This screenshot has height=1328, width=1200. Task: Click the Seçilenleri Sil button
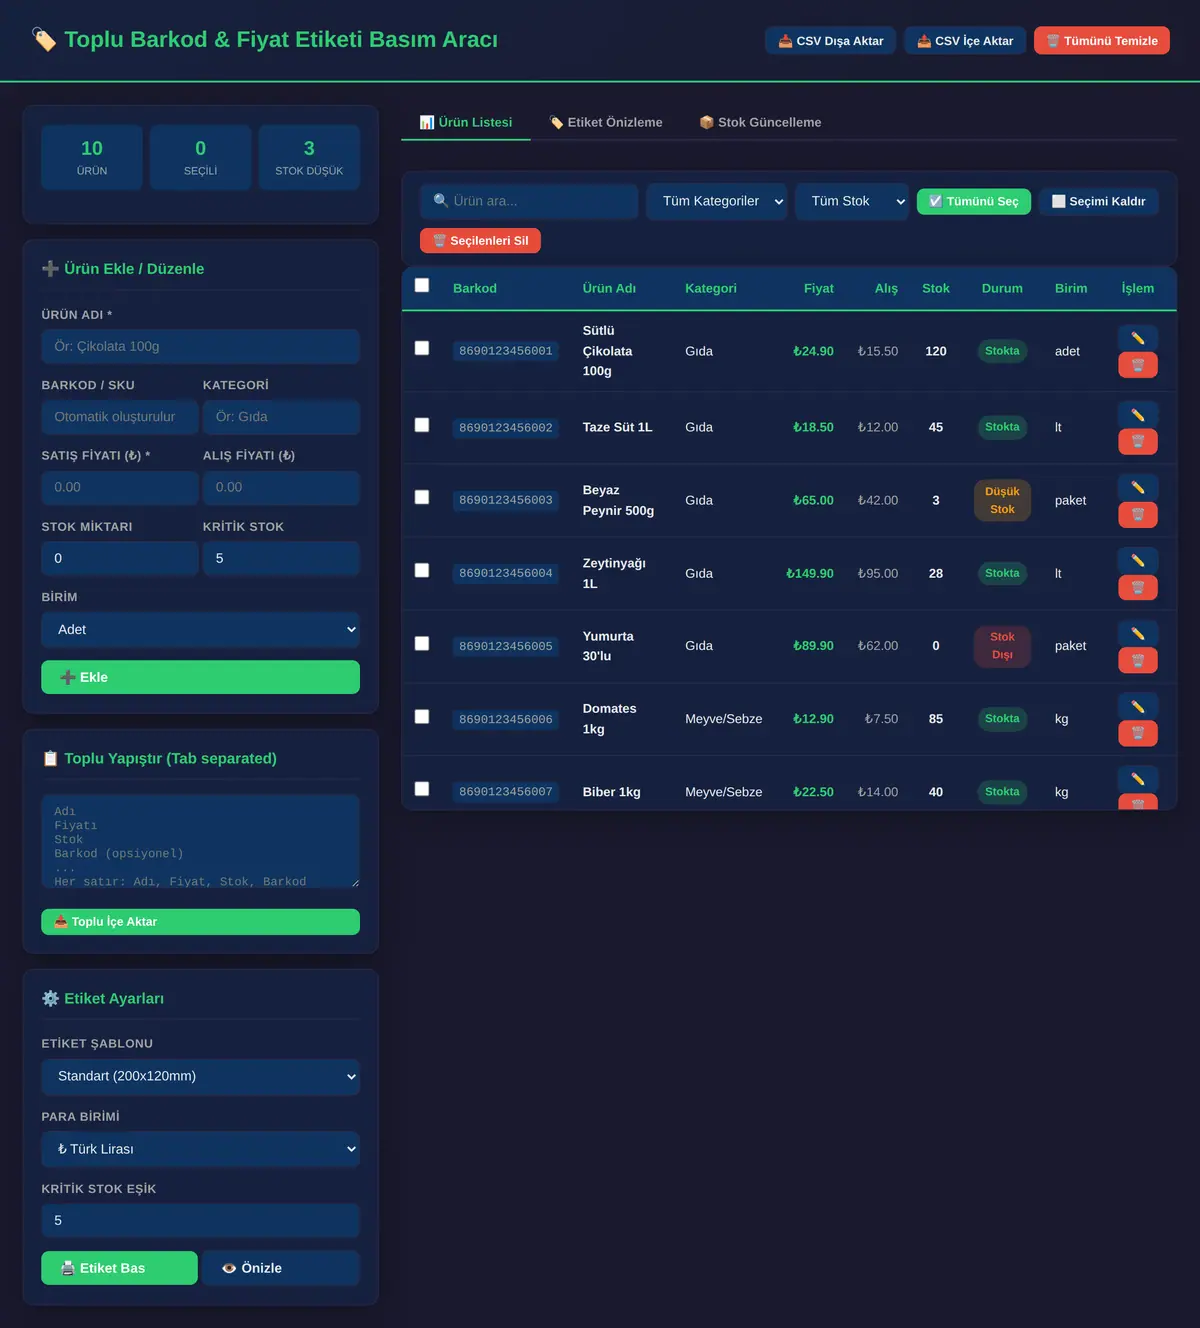(480, 241)
